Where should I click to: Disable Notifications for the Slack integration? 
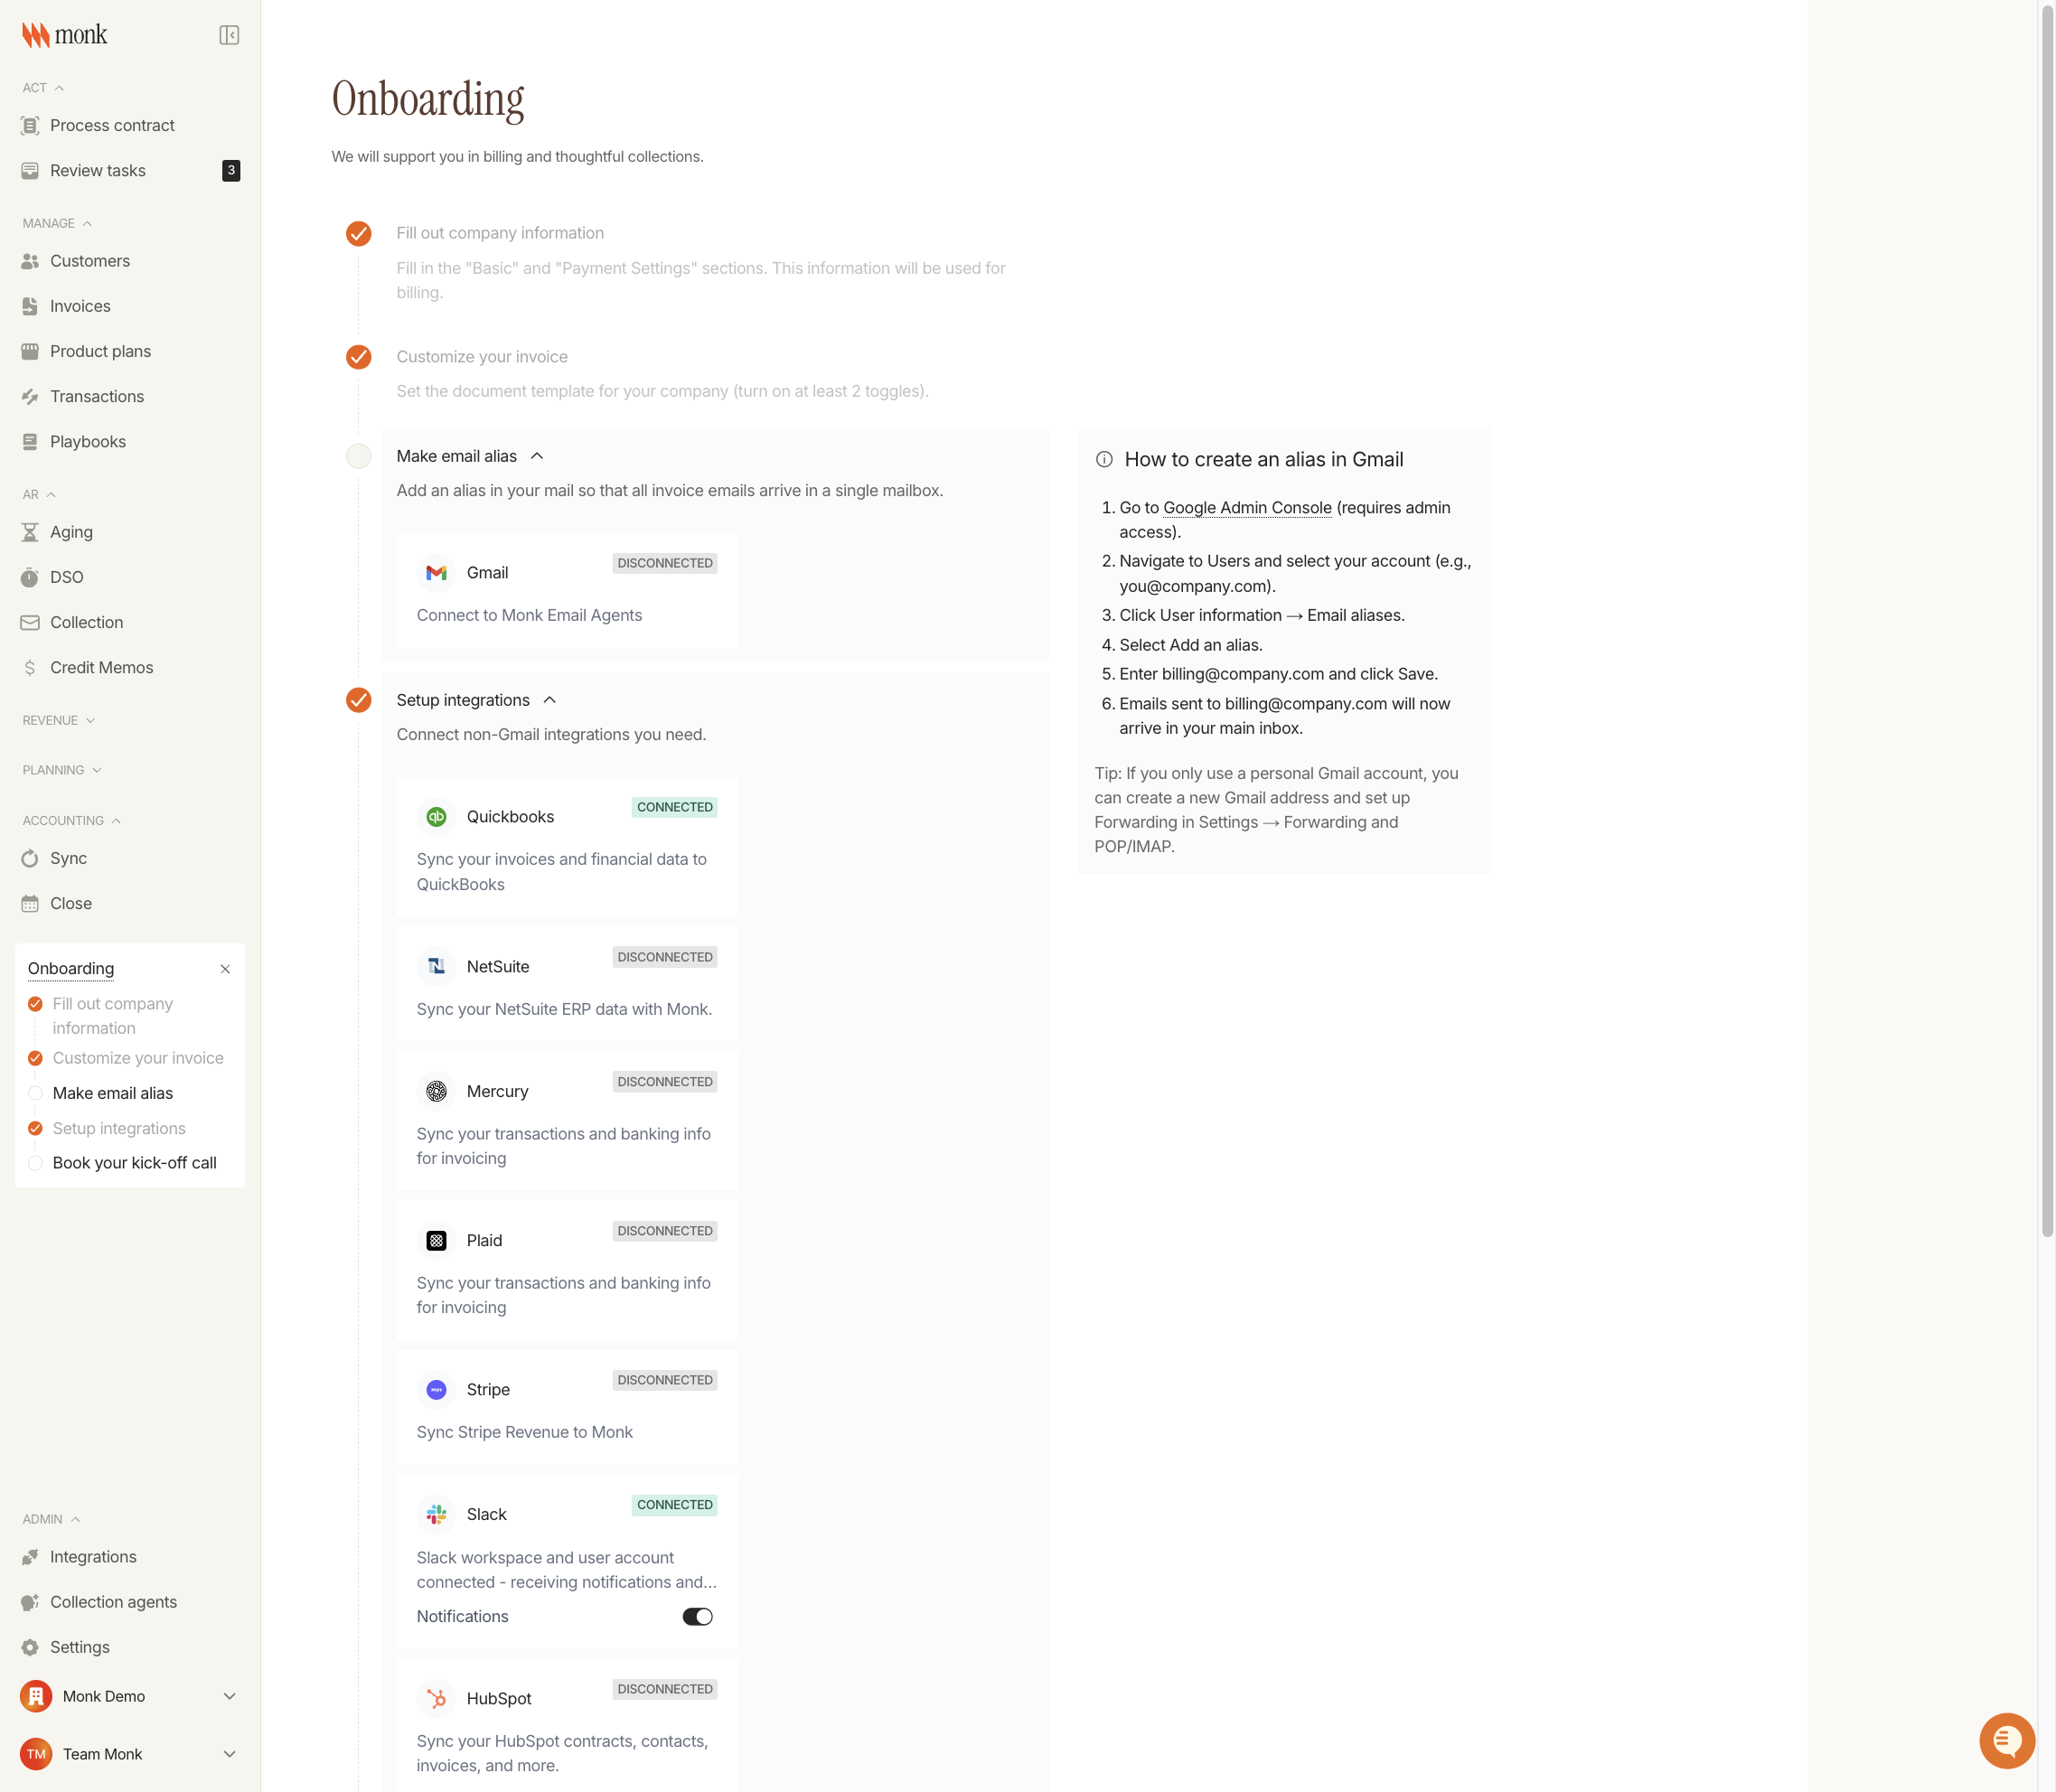[x=698, y=1616]
